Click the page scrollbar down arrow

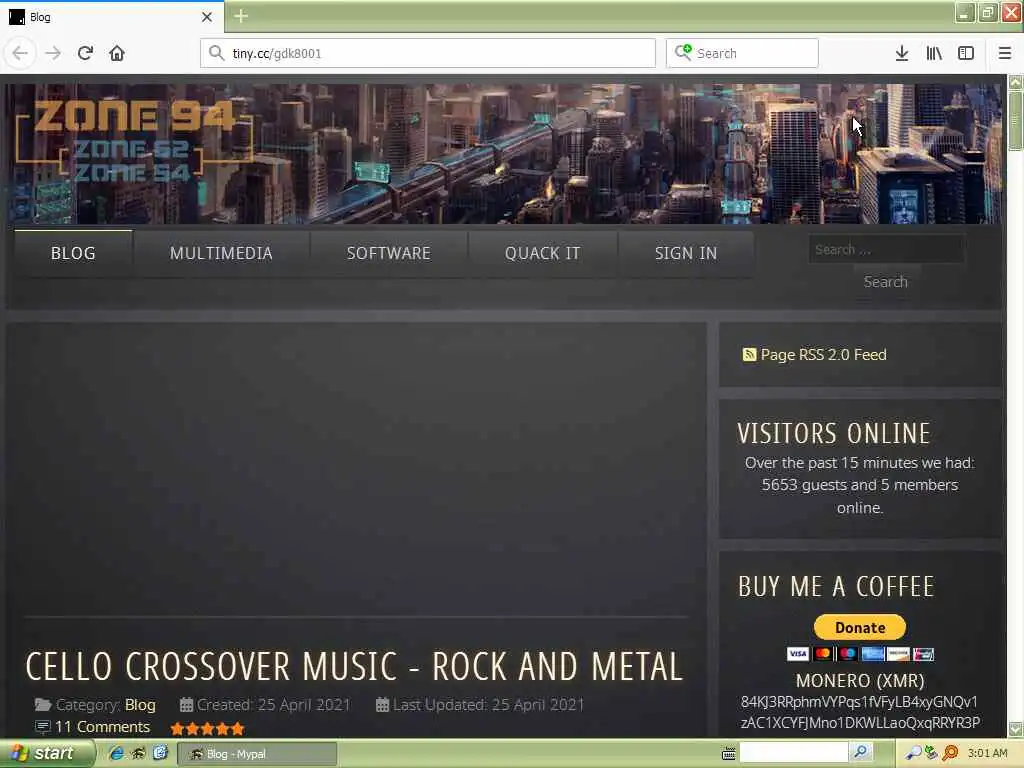click(x=1015, y=729)
